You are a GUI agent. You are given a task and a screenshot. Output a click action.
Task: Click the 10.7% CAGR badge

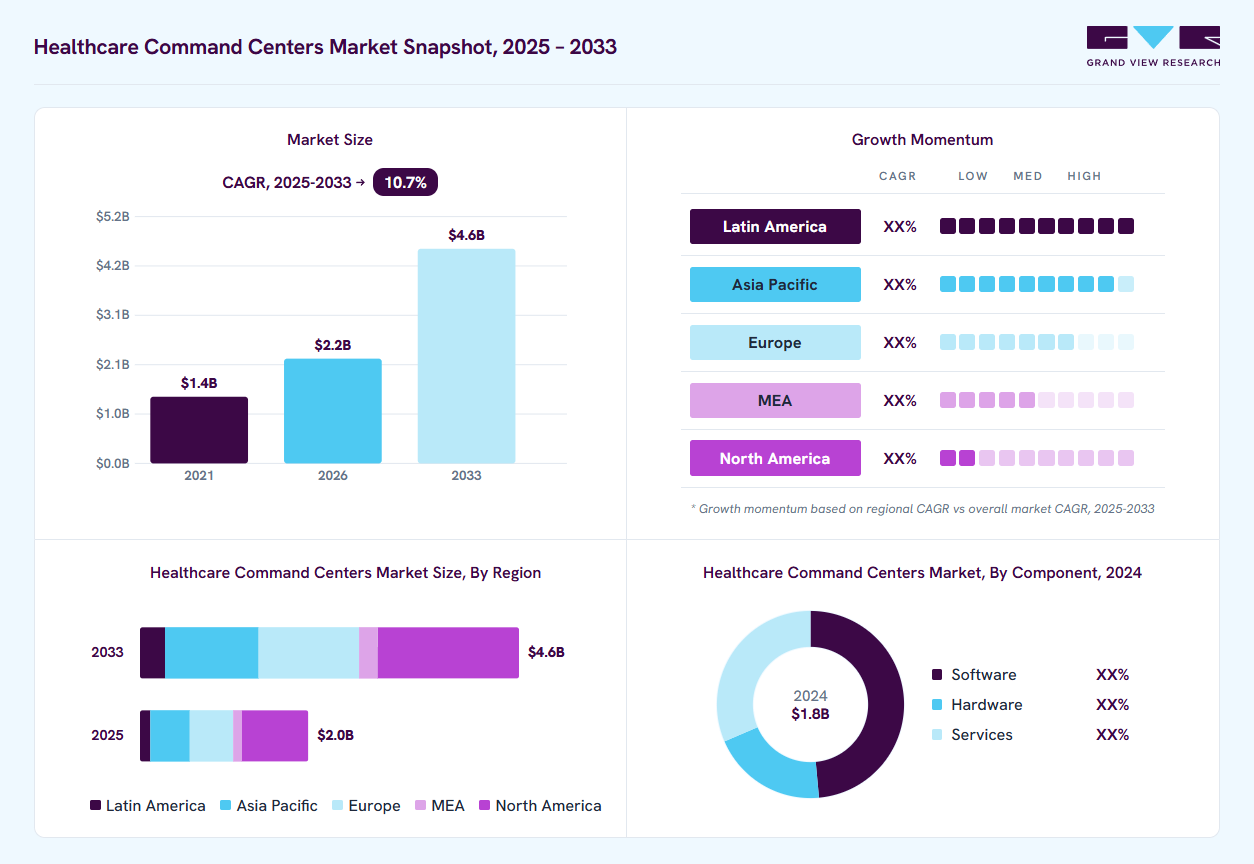405,182
